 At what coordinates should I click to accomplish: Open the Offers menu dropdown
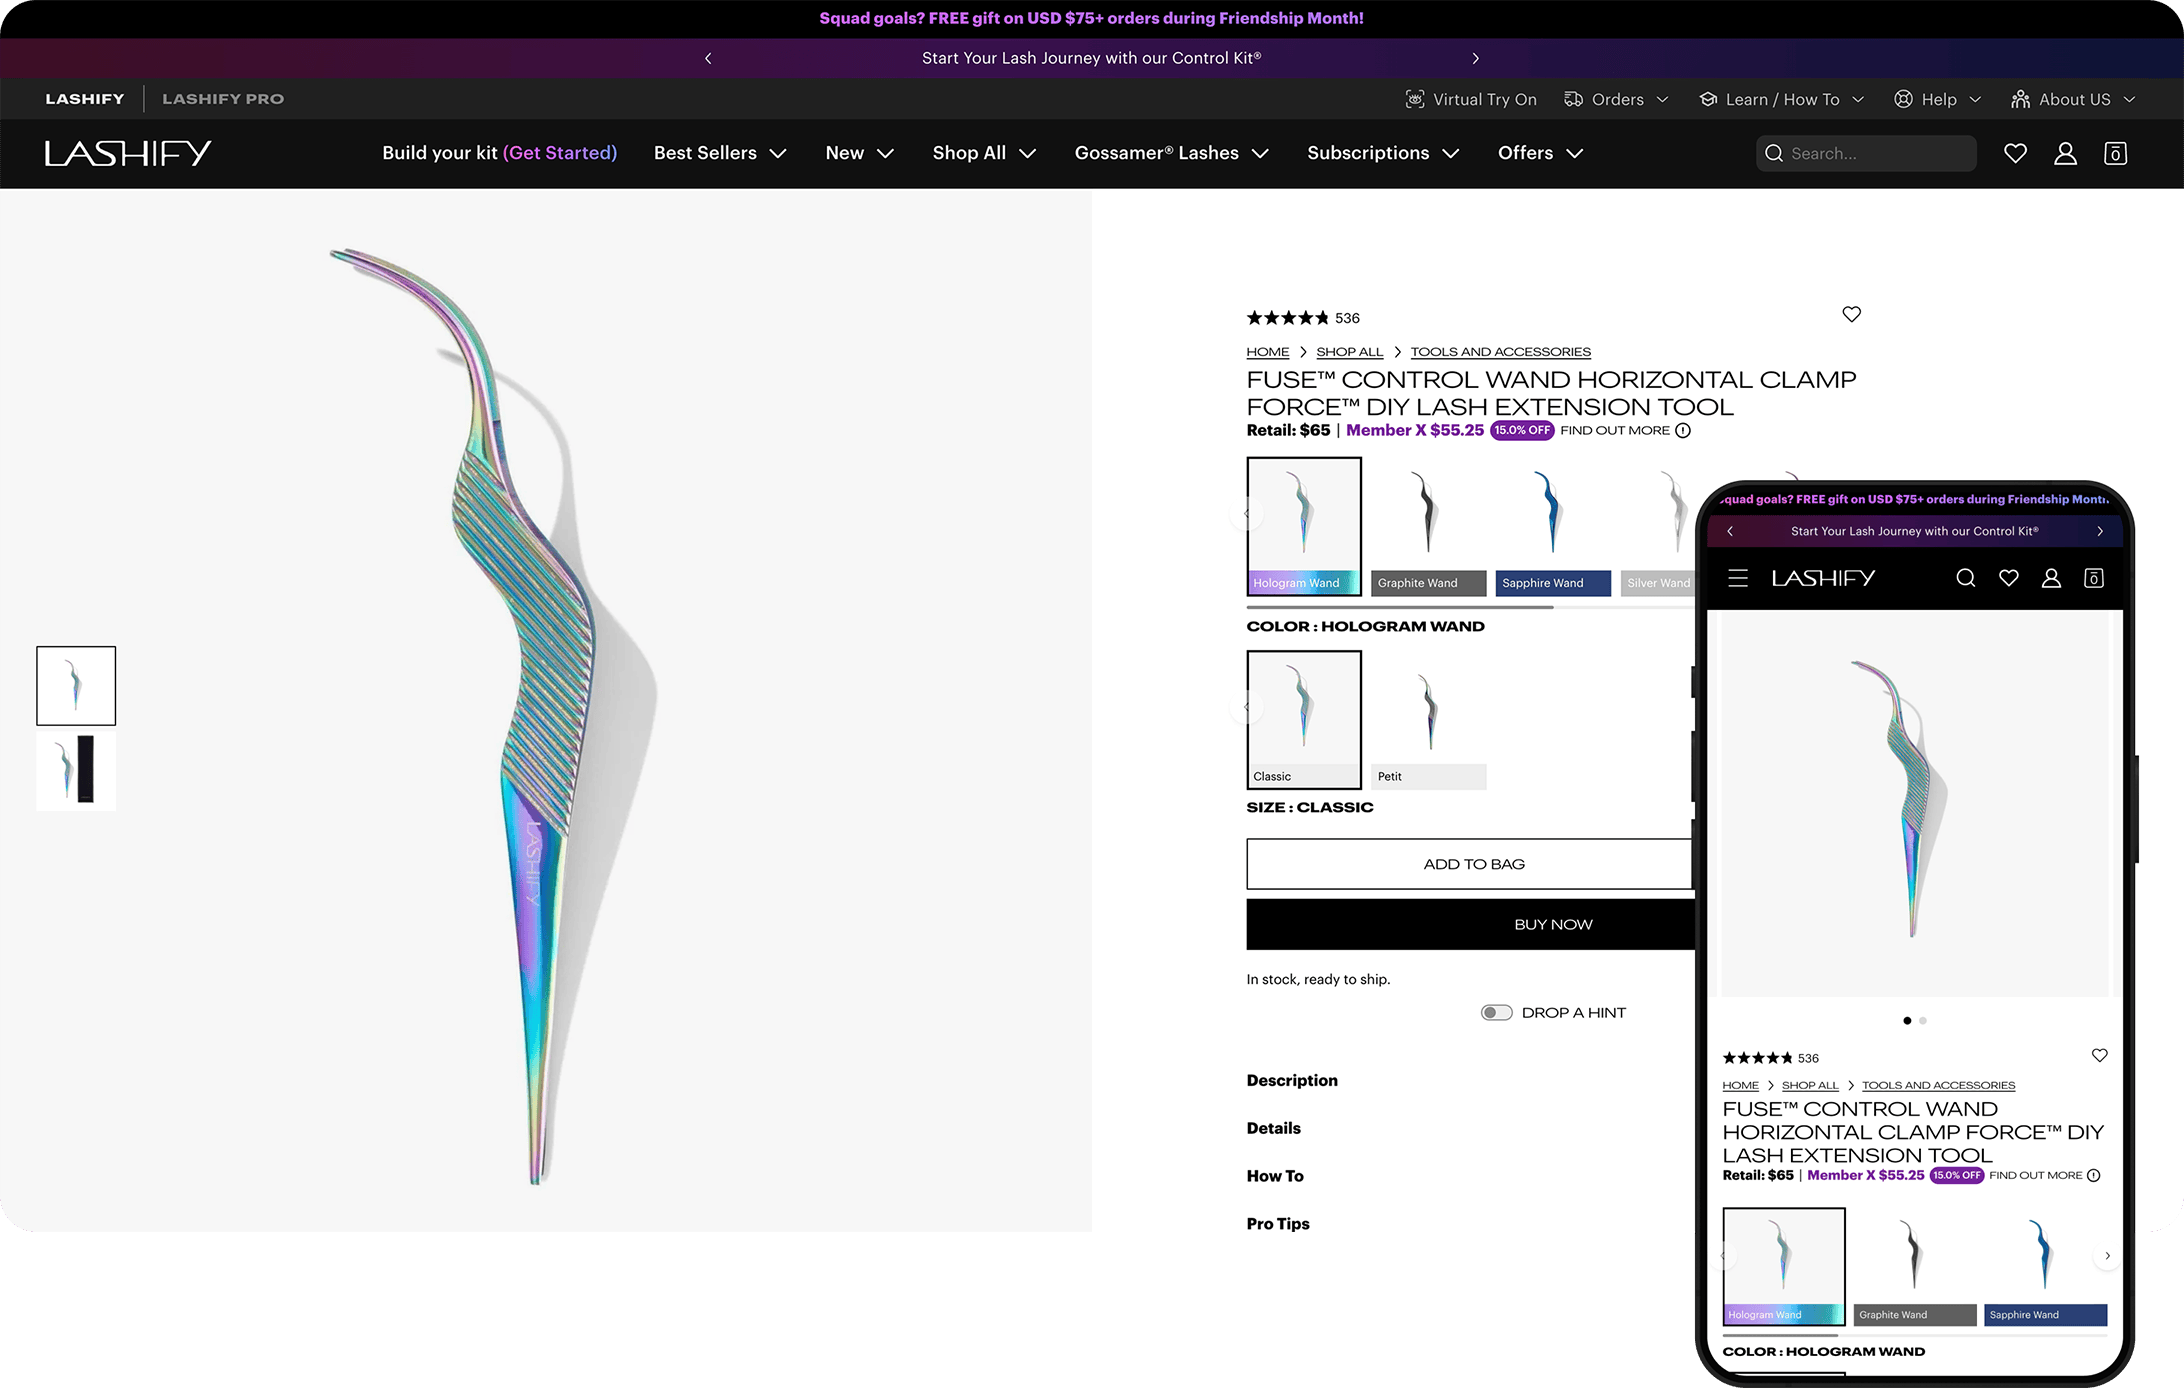(1540, 153)
